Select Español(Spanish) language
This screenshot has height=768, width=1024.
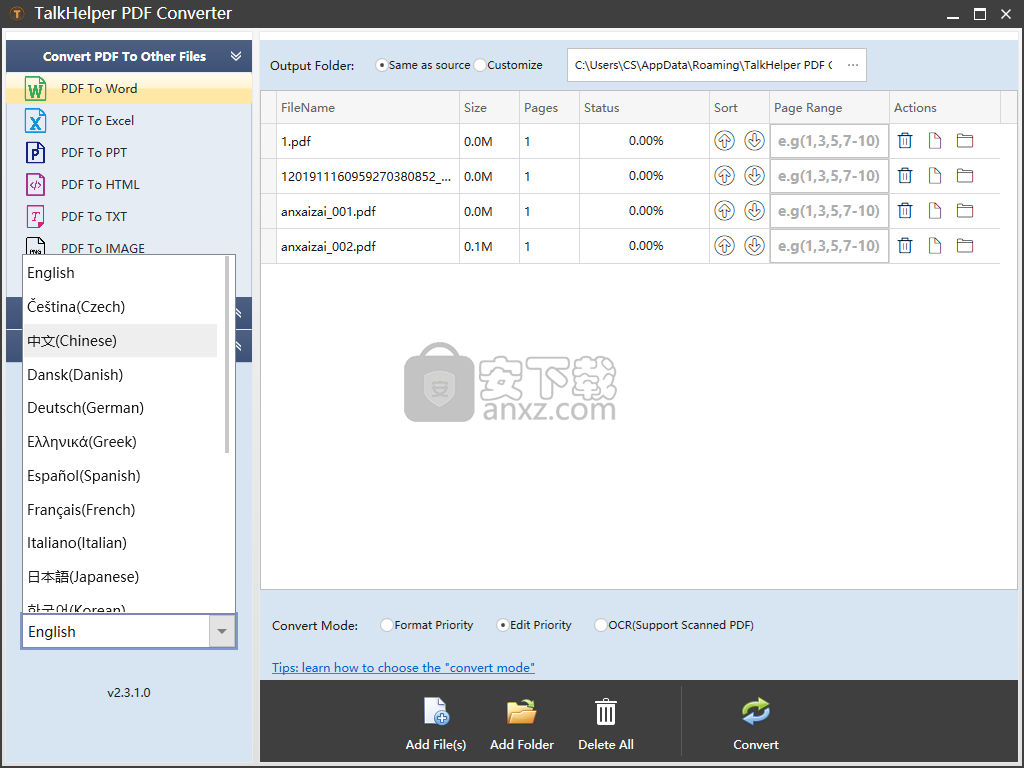(120, 475)
